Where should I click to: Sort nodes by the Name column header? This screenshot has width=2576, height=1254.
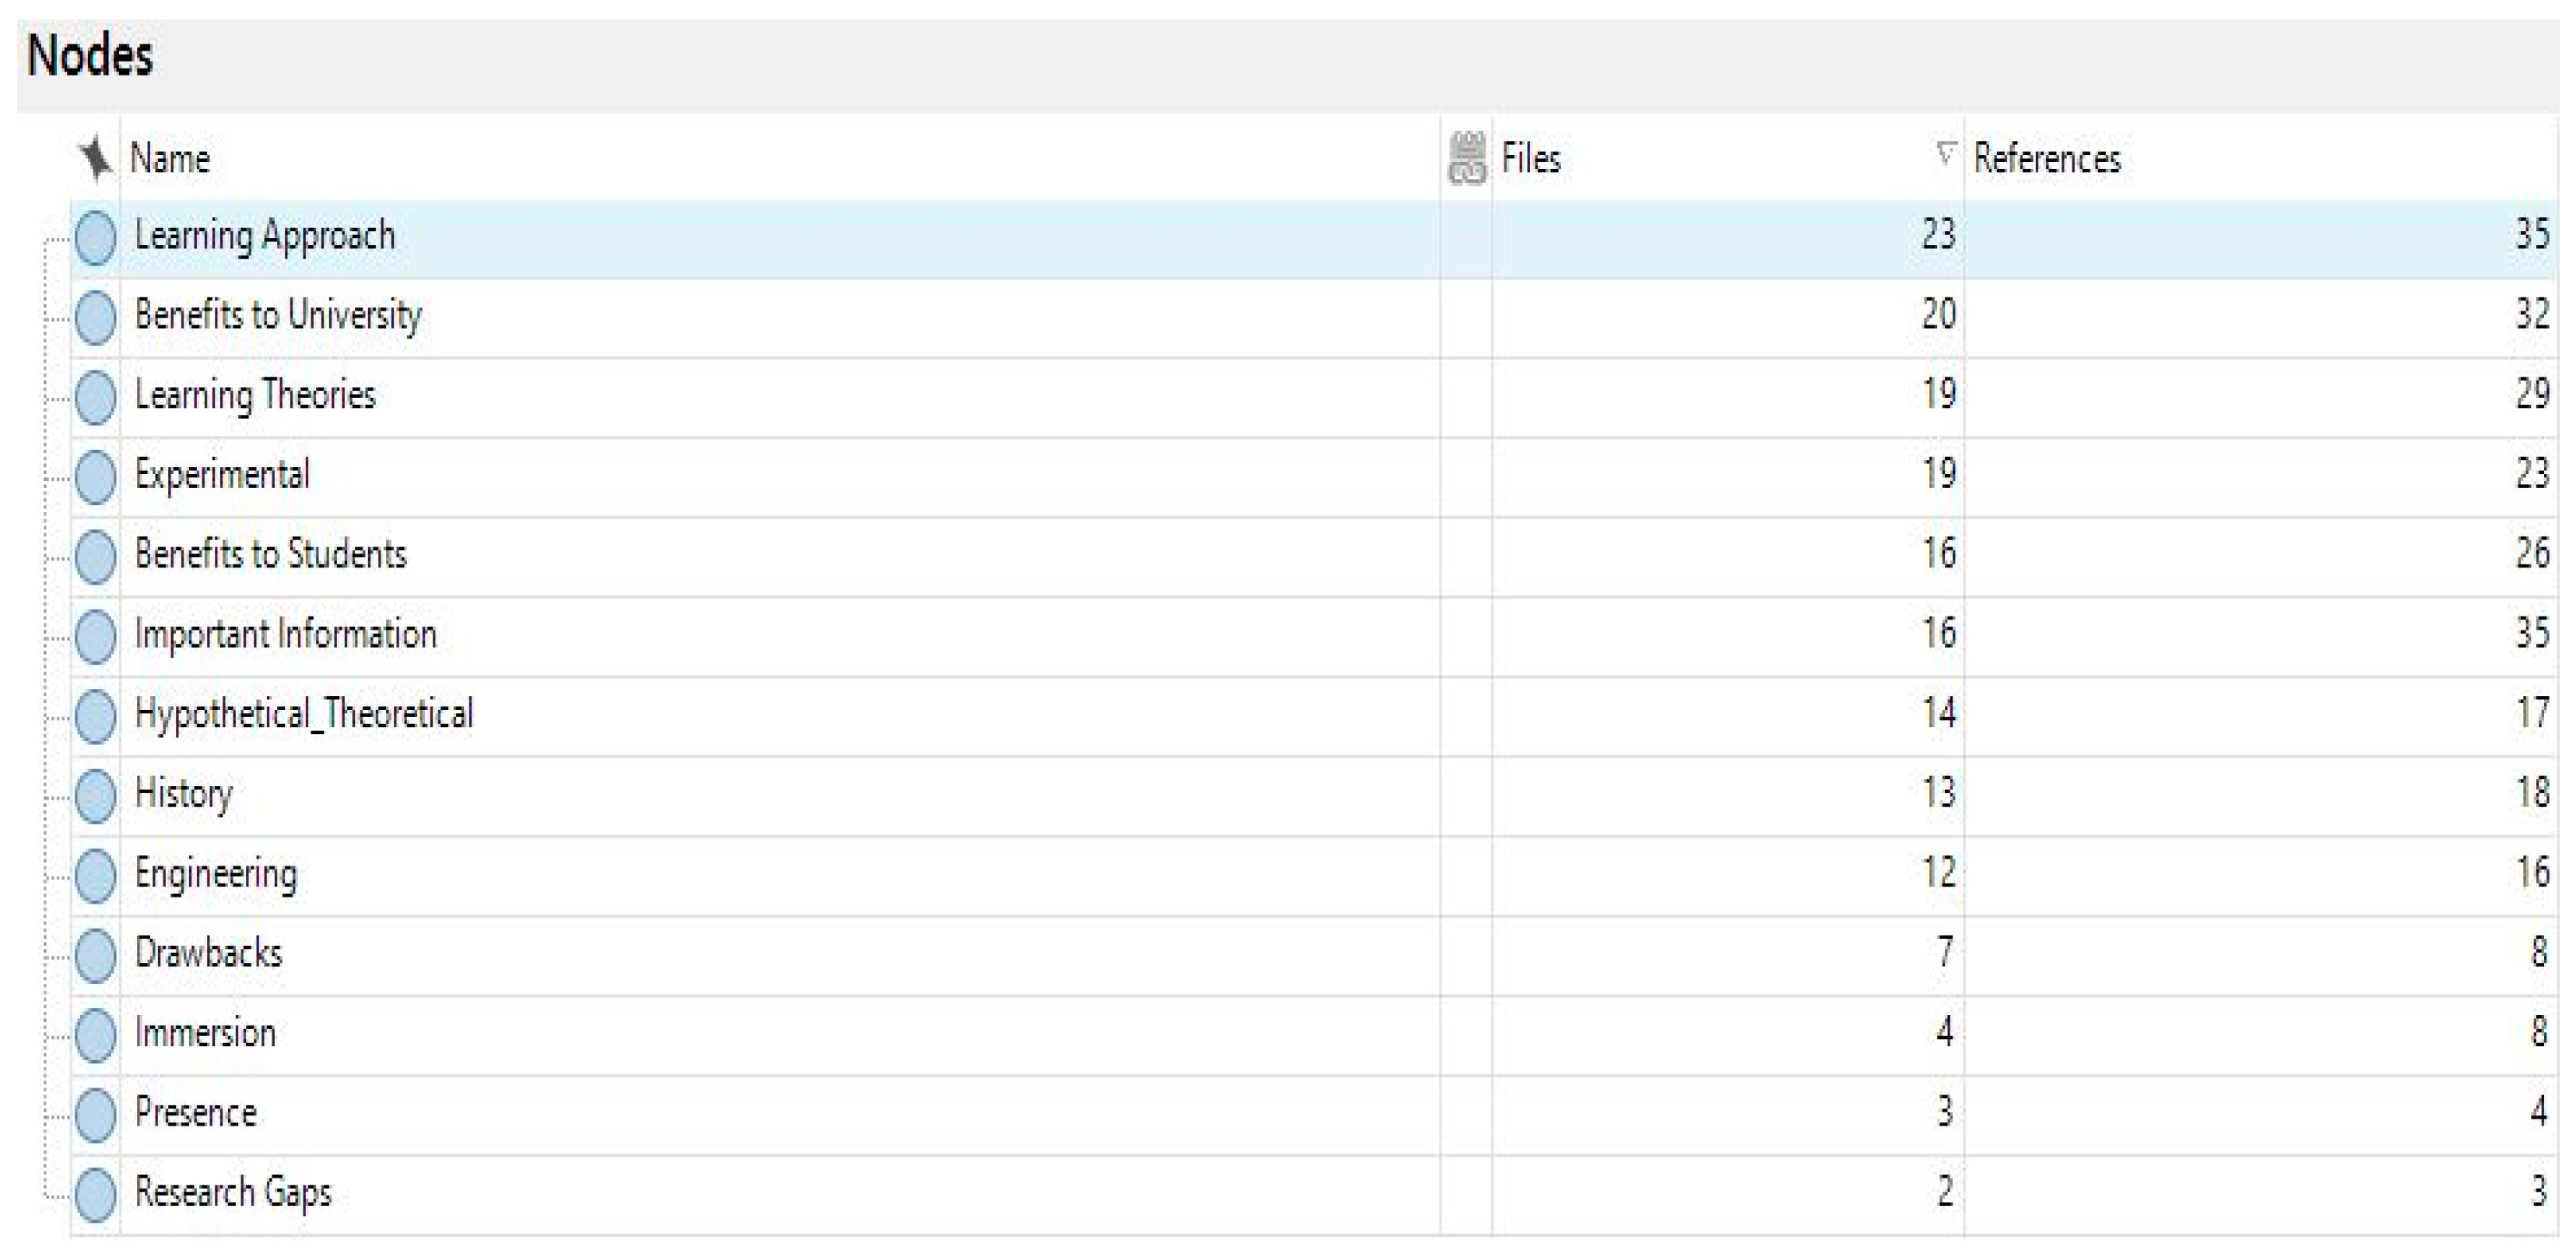click(170, 158)
